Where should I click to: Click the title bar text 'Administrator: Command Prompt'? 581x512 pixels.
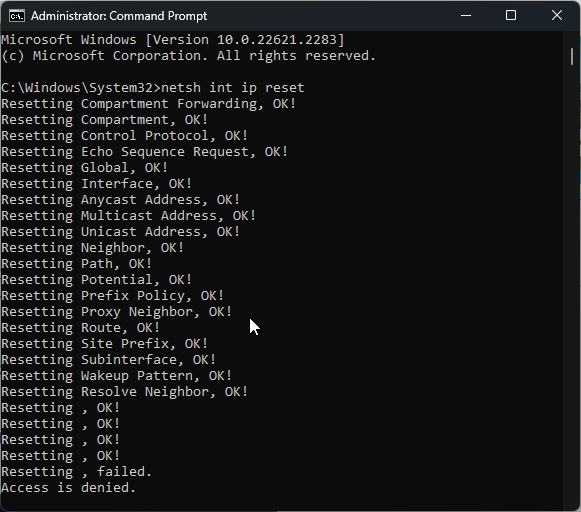119,16
